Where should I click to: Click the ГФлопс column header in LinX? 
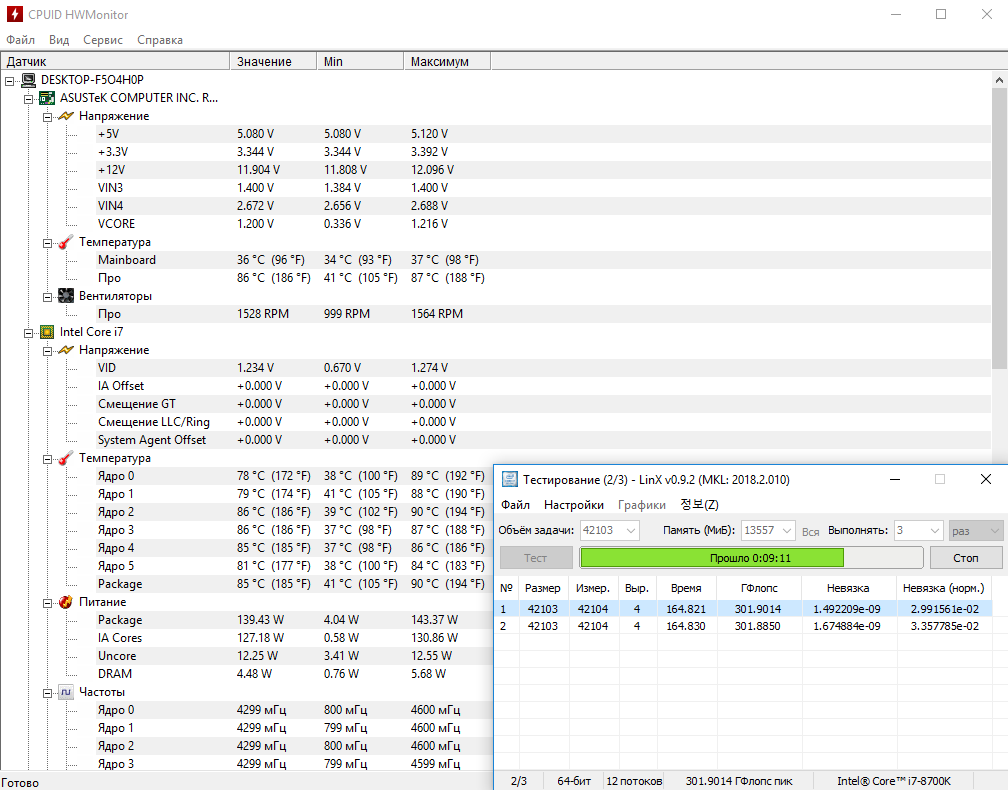759,588
